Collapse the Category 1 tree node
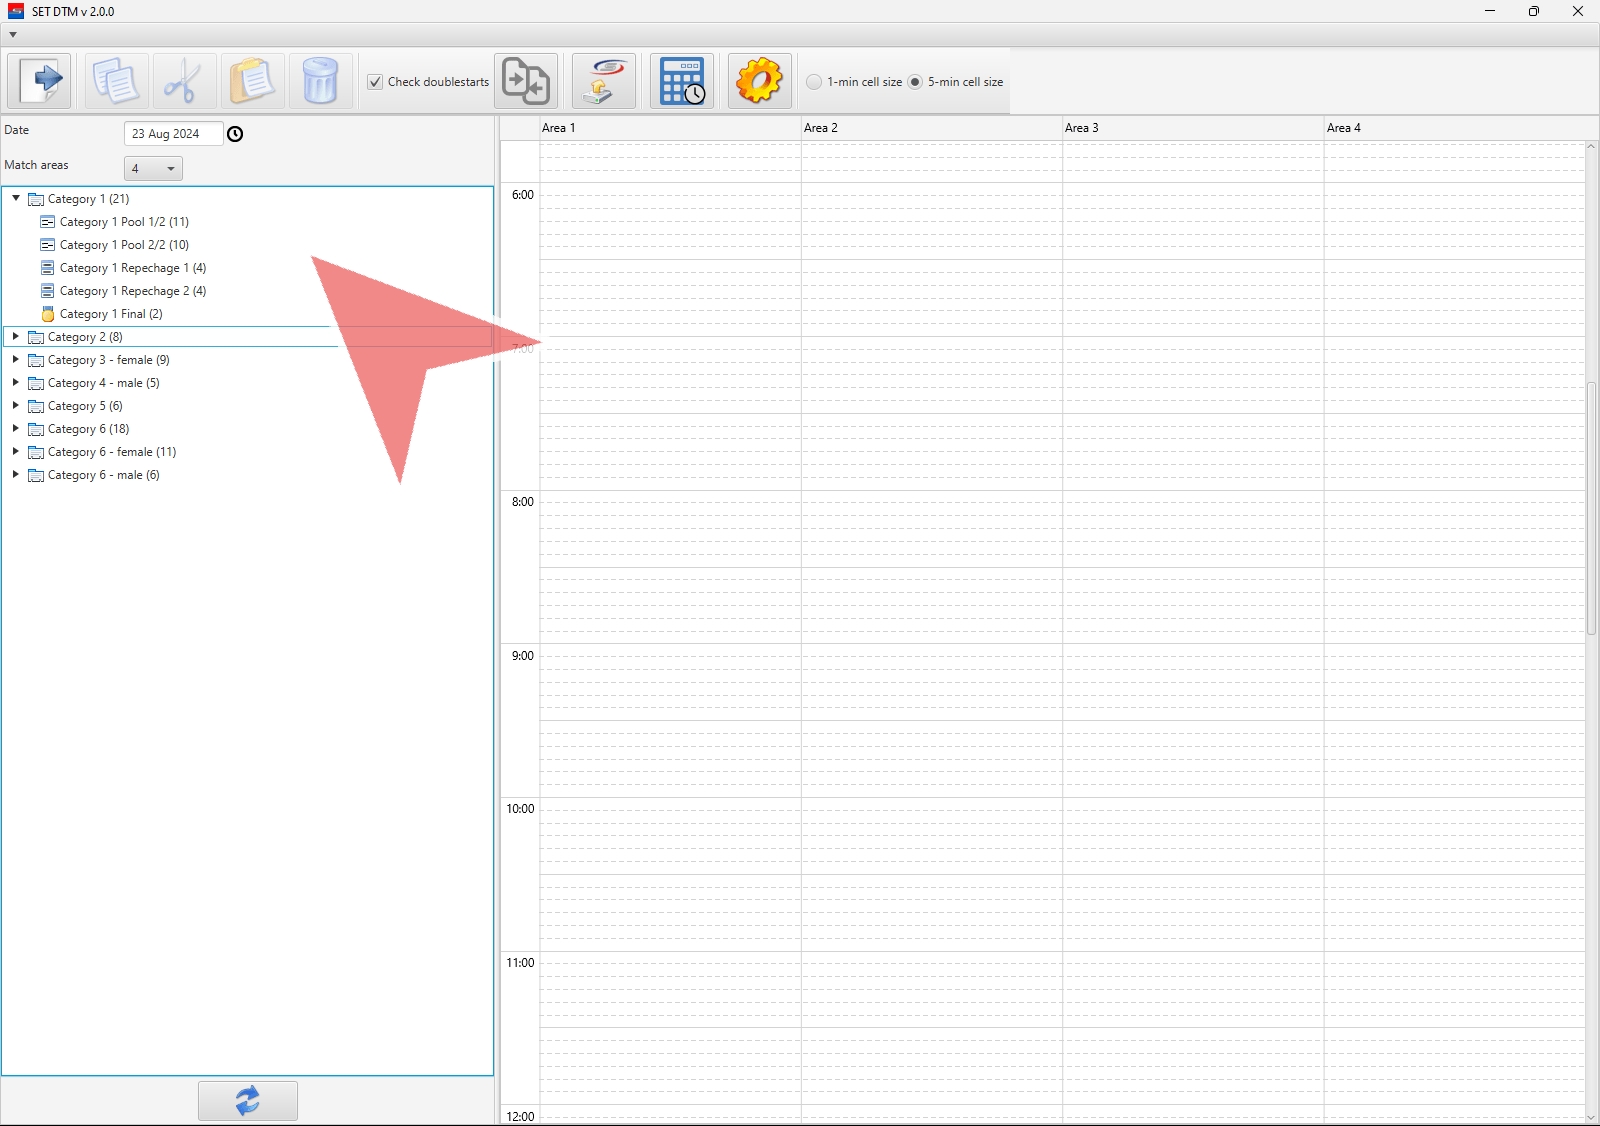The height and width of the screenshot is (1126, 1600). pos(16,198)
